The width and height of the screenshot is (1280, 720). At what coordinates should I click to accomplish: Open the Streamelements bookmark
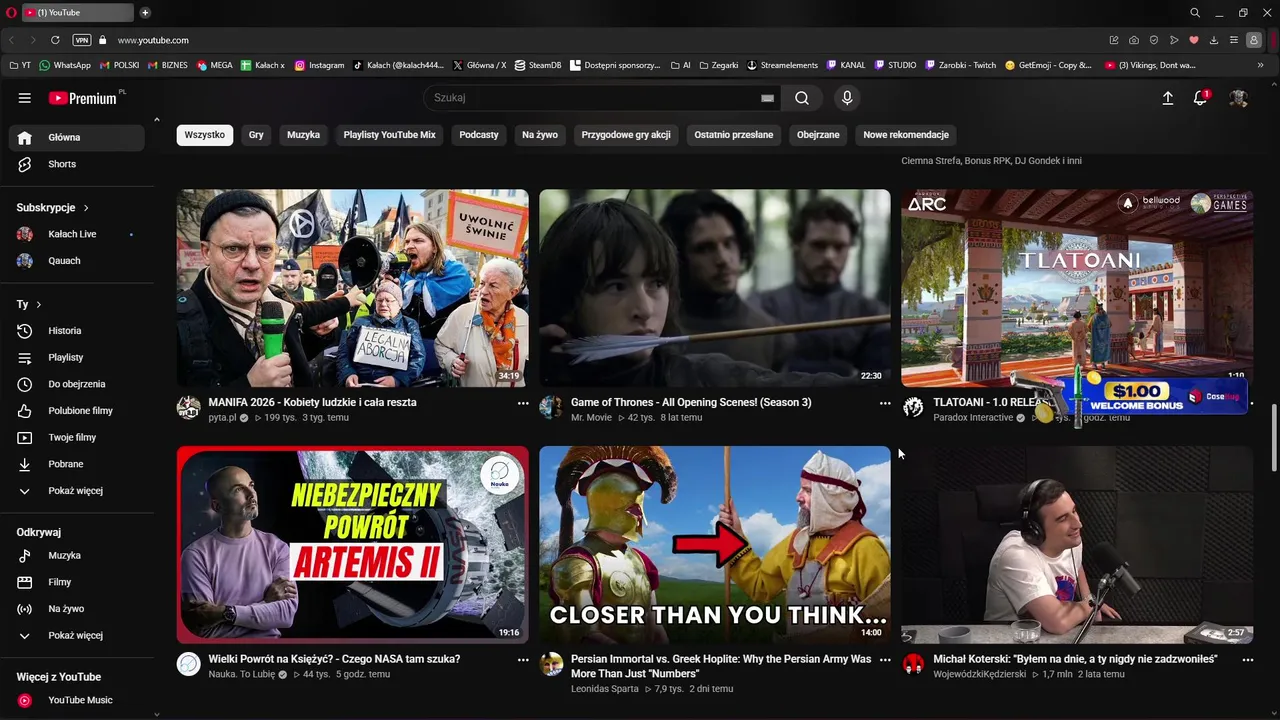tap(782, 65)
